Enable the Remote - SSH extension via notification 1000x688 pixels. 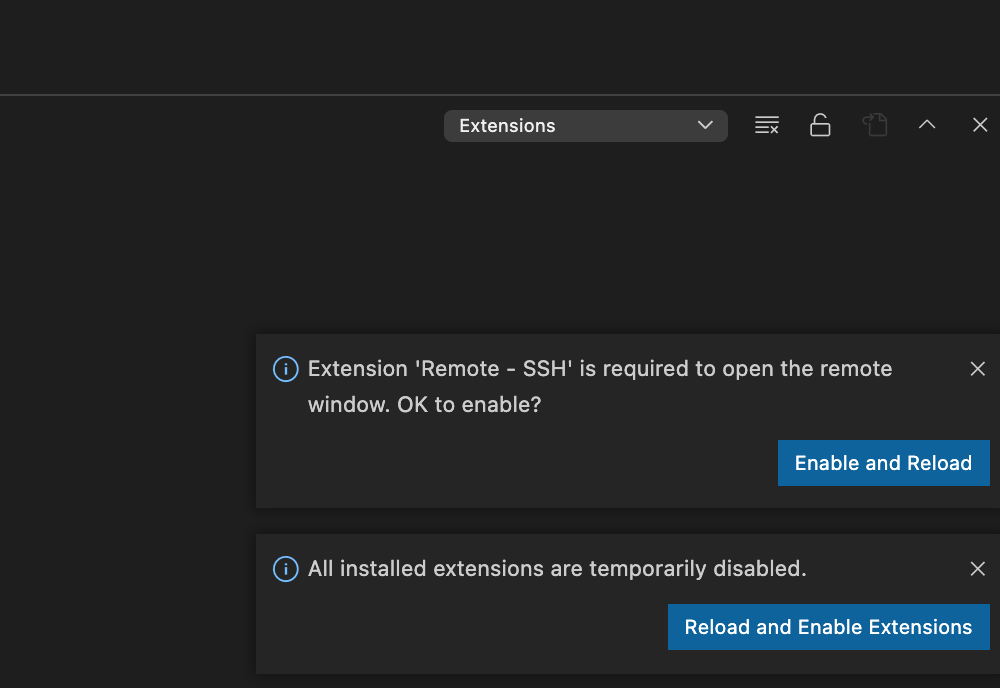883,463
